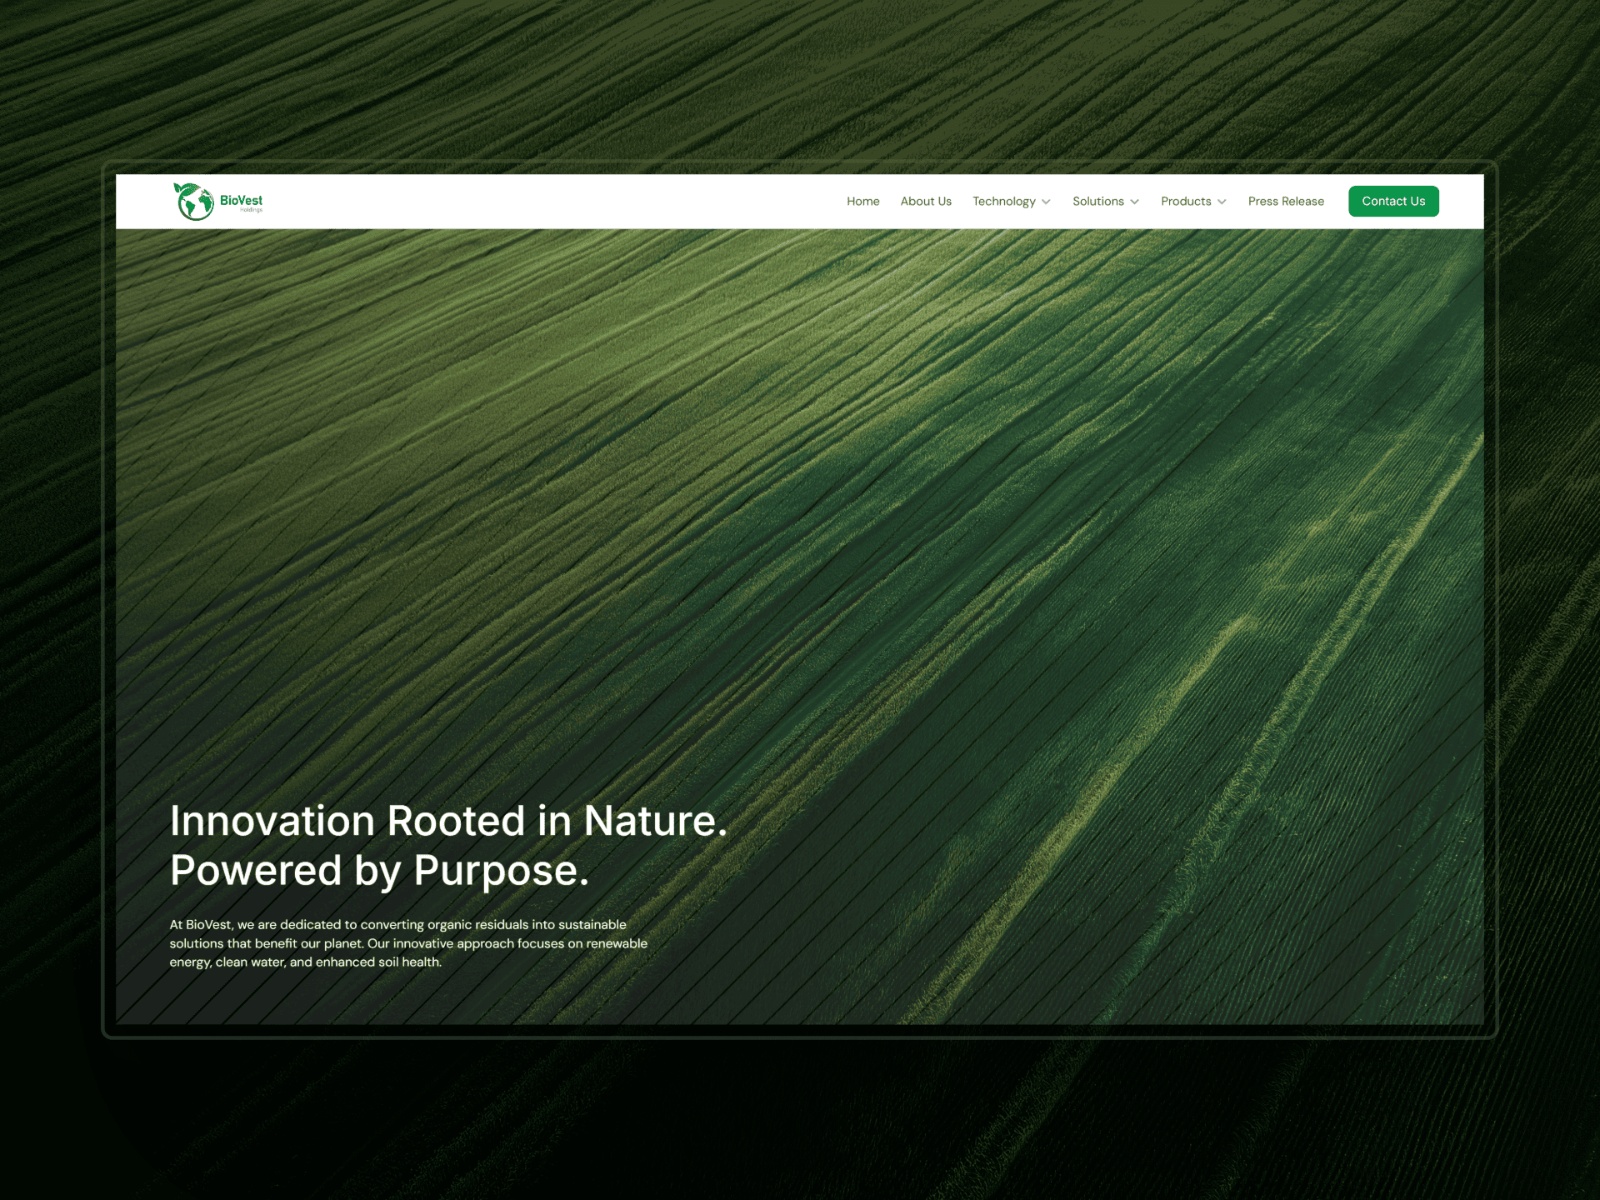Screen dimensions: 1600x1200
Task: Visit the Press Release link
Action: pyautogui.click(x=1286, y=201)
